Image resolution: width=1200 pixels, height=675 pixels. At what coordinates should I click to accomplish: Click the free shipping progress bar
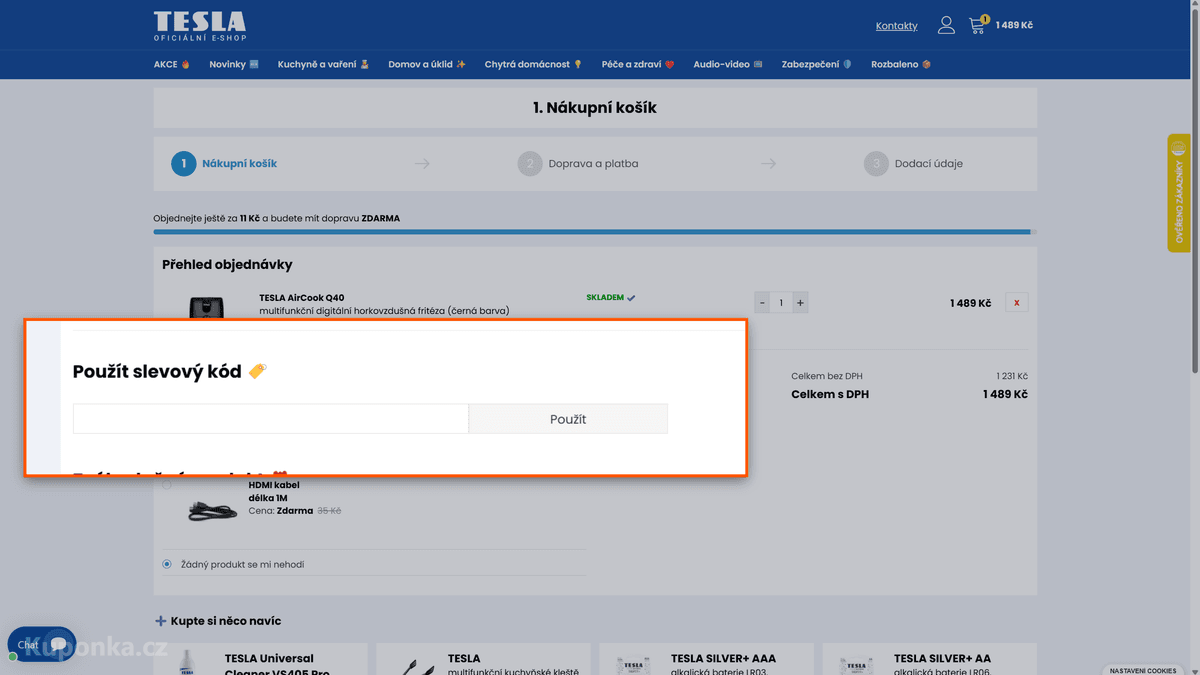pos(595,232)
